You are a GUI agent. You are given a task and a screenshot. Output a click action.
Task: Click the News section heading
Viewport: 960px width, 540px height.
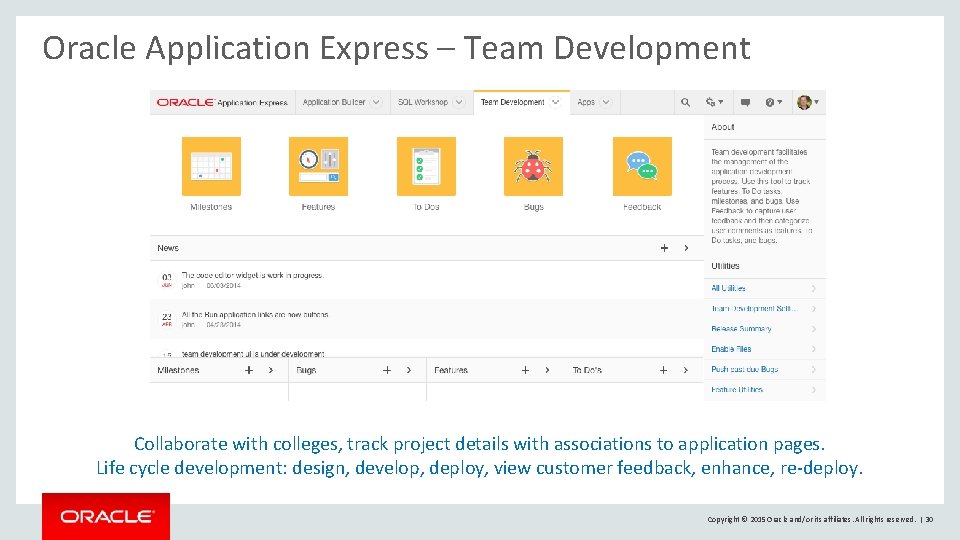coord(168,248)
